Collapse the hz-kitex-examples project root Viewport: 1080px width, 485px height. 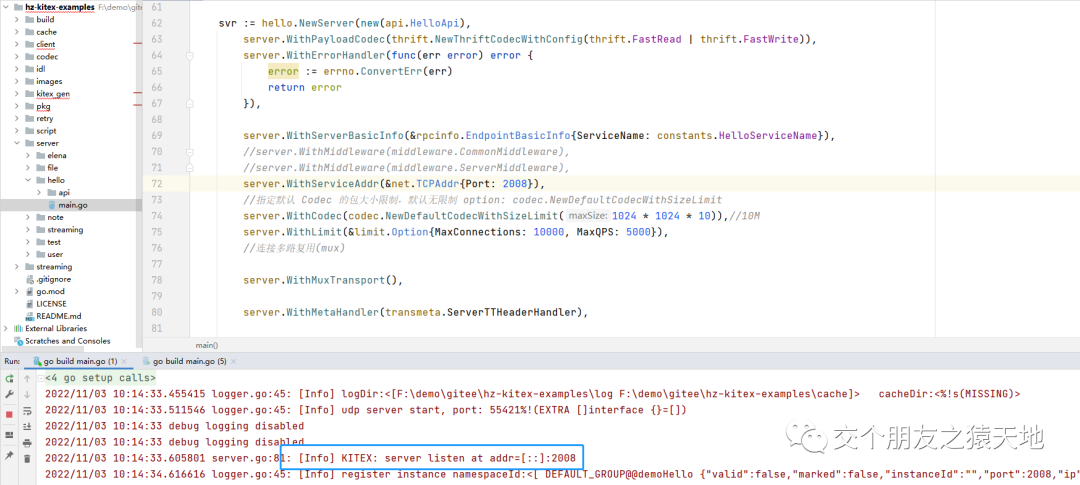pos(6,7)
